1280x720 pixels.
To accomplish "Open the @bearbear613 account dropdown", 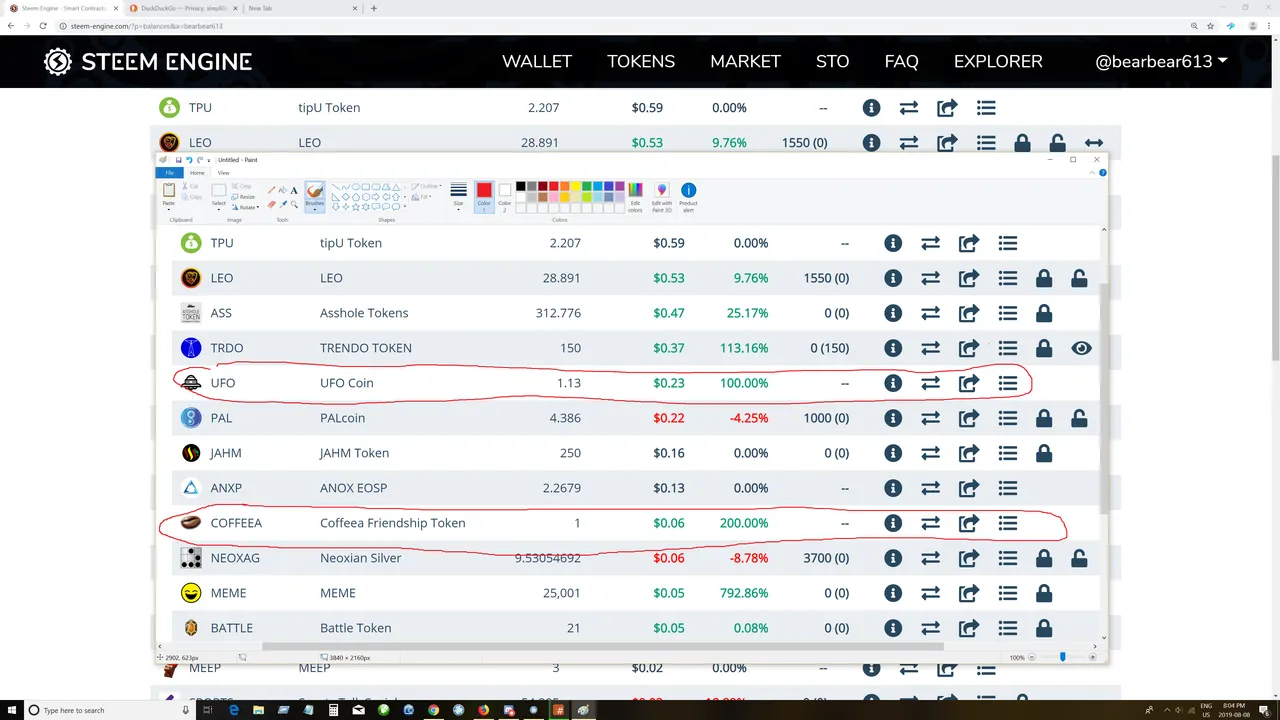I will tap(1161, 61).
